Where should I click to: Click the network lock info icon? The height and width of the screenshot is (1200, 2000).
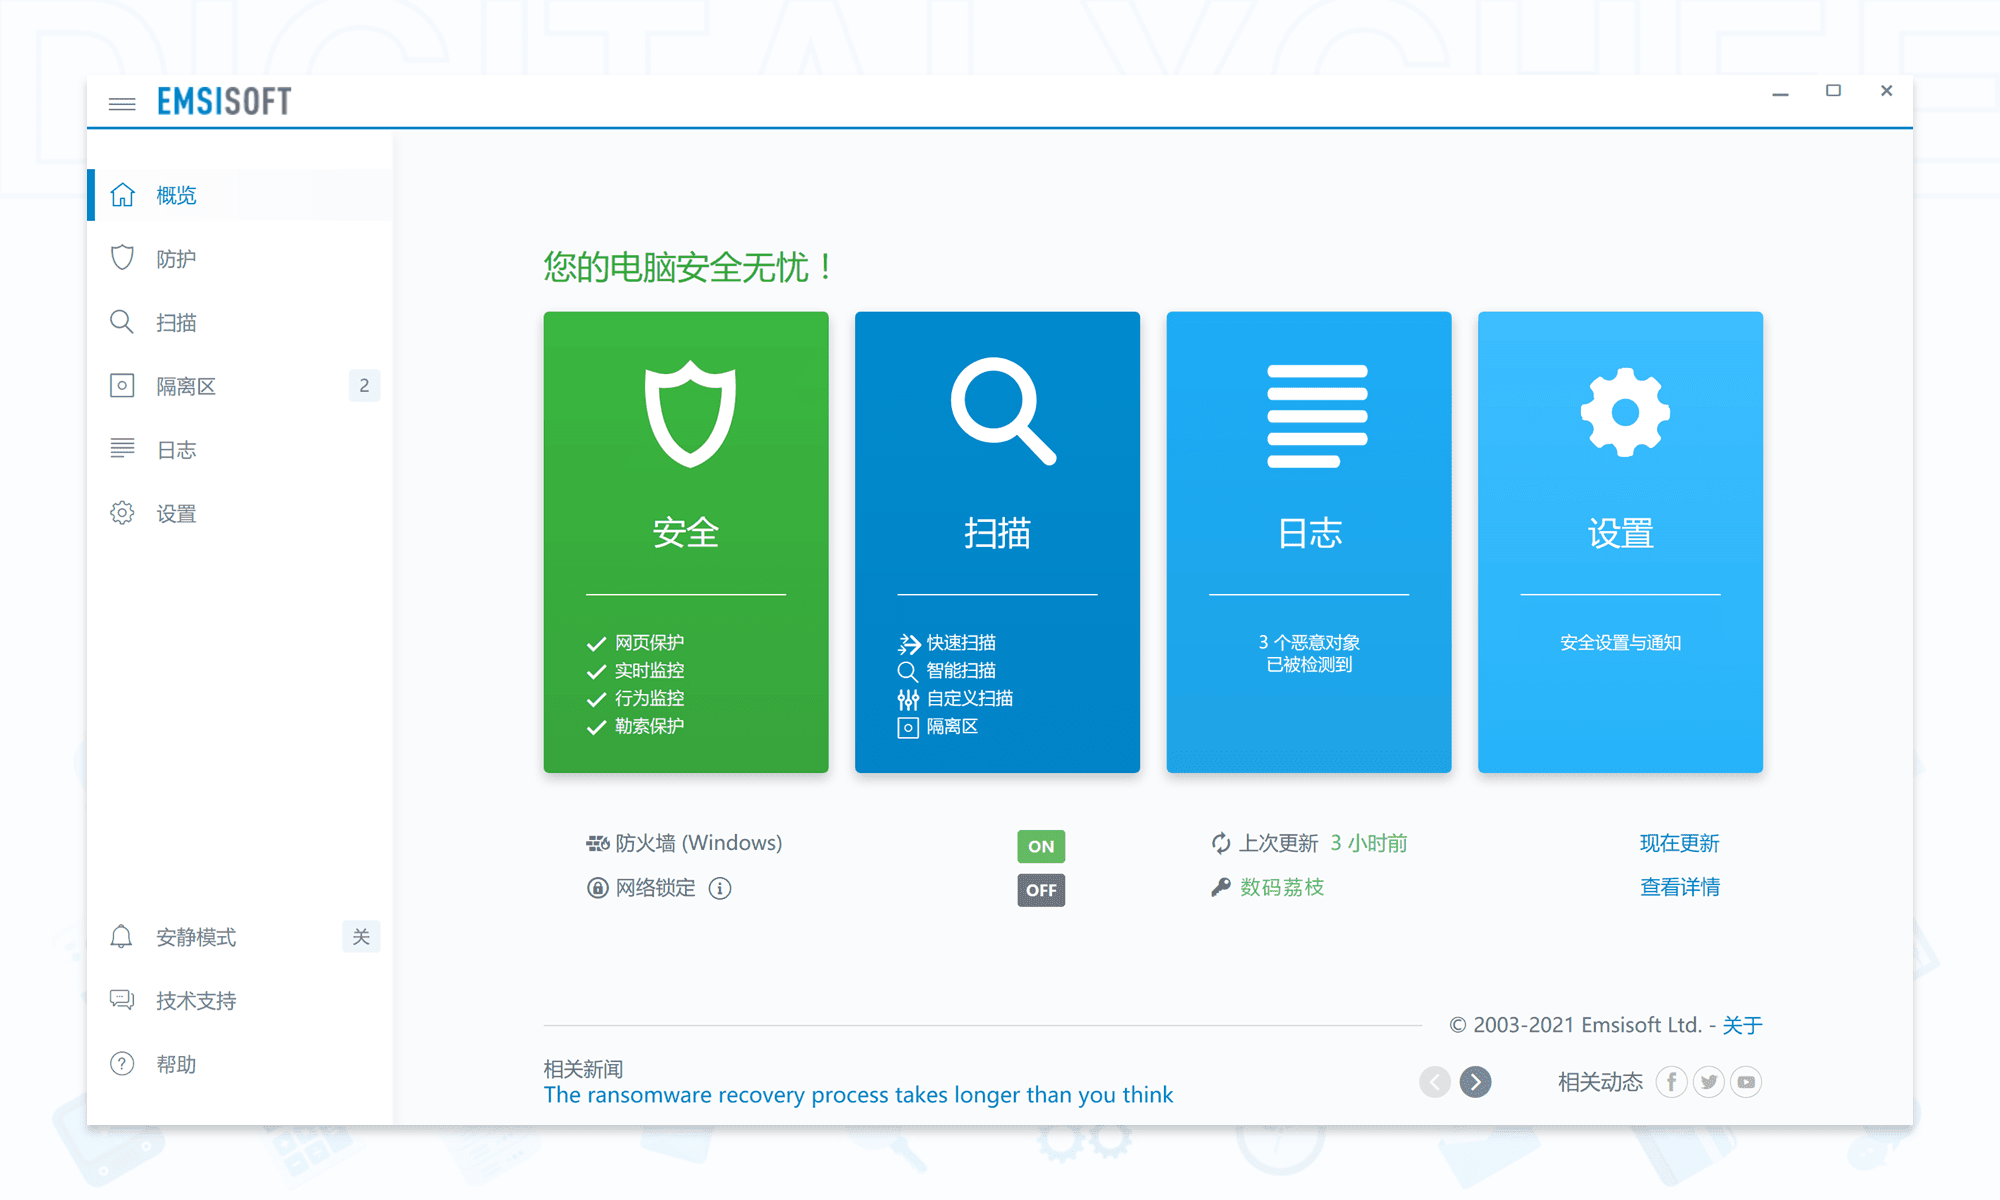720,888
